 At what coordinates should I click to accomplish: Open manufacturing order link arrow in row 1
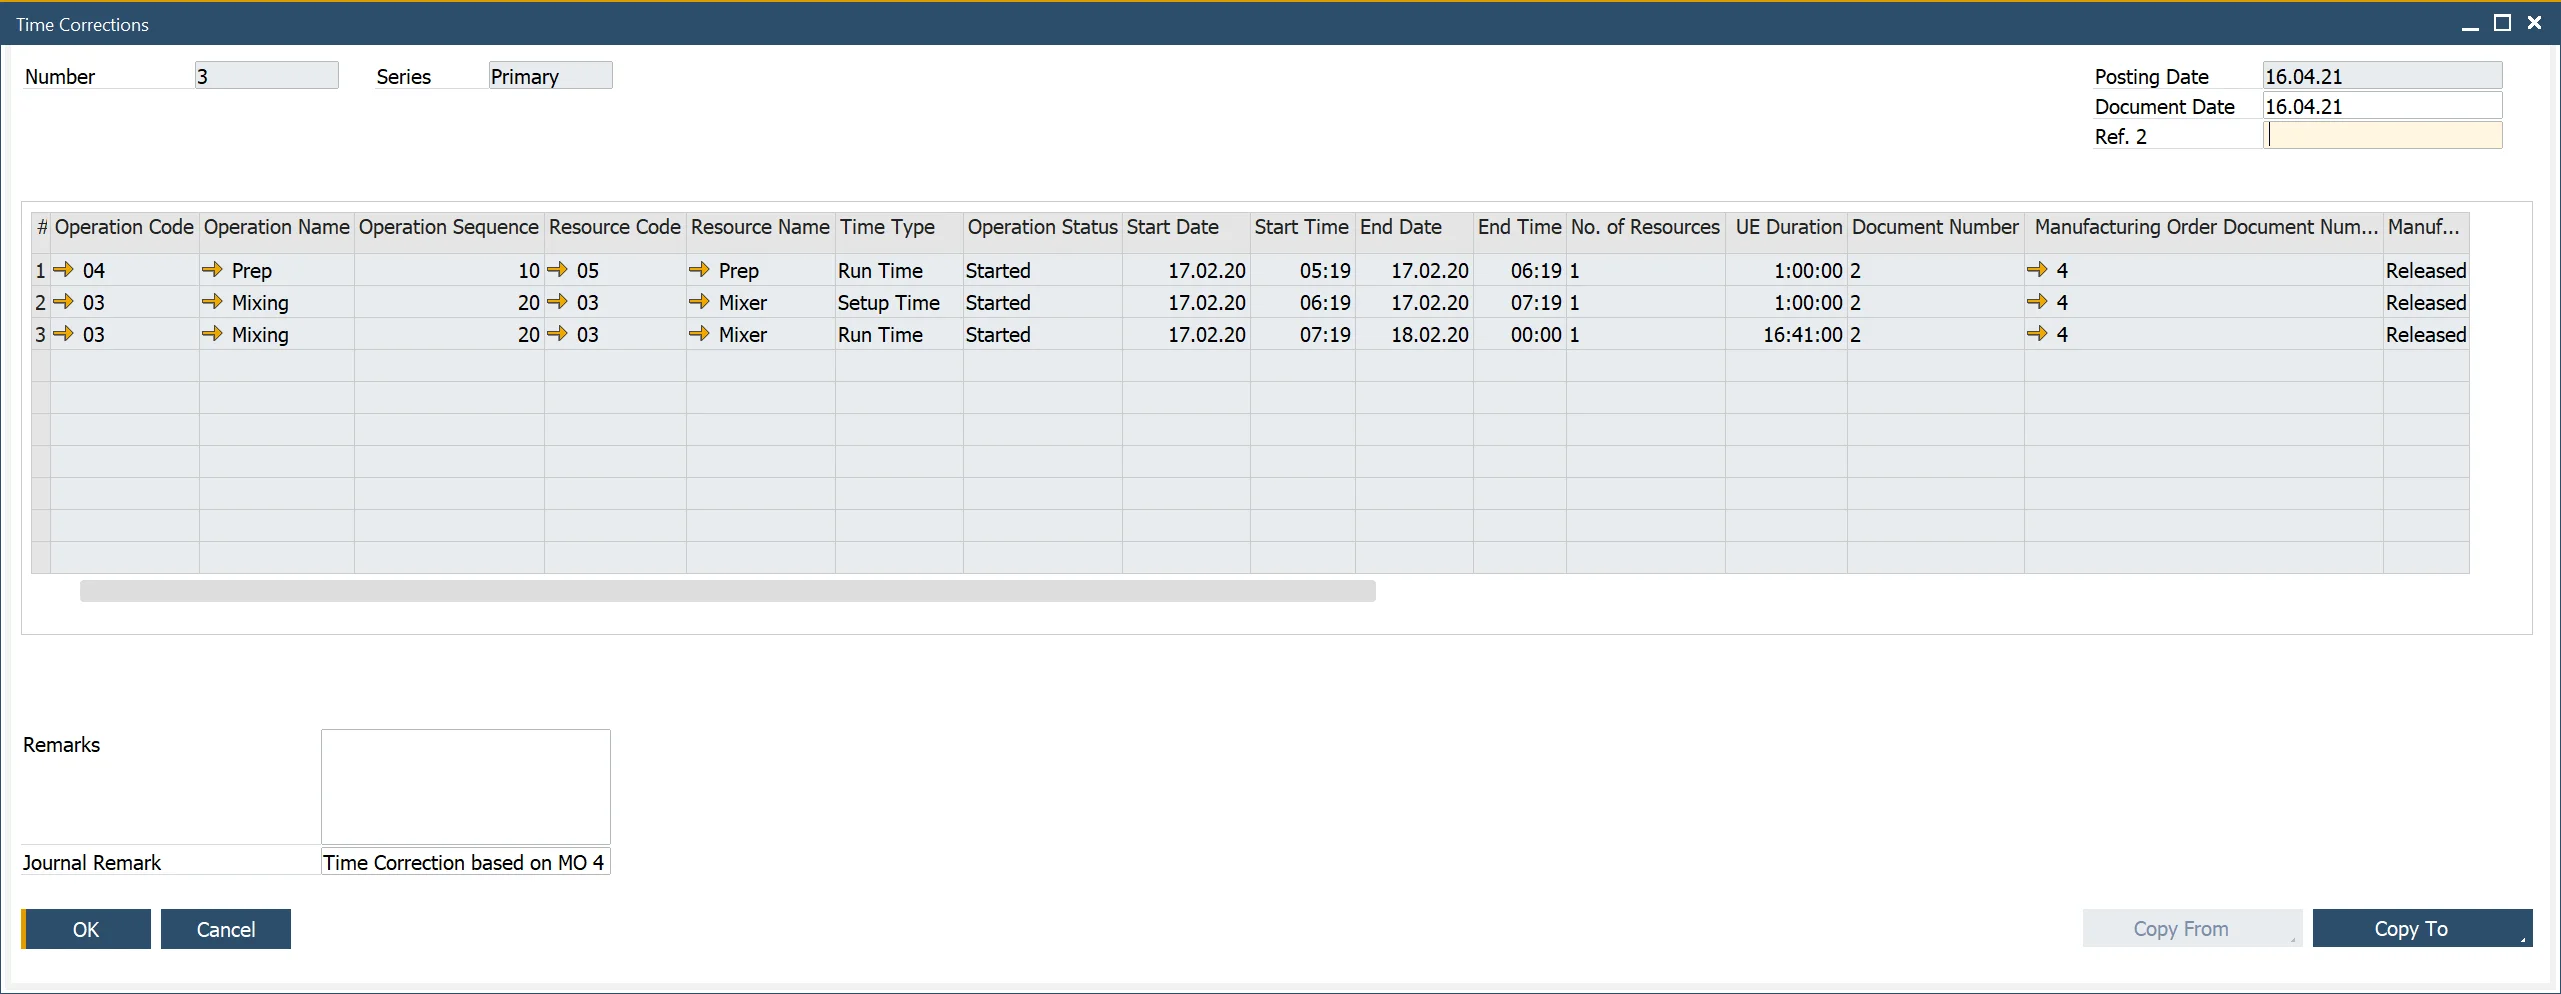(x=2037, y=270)
